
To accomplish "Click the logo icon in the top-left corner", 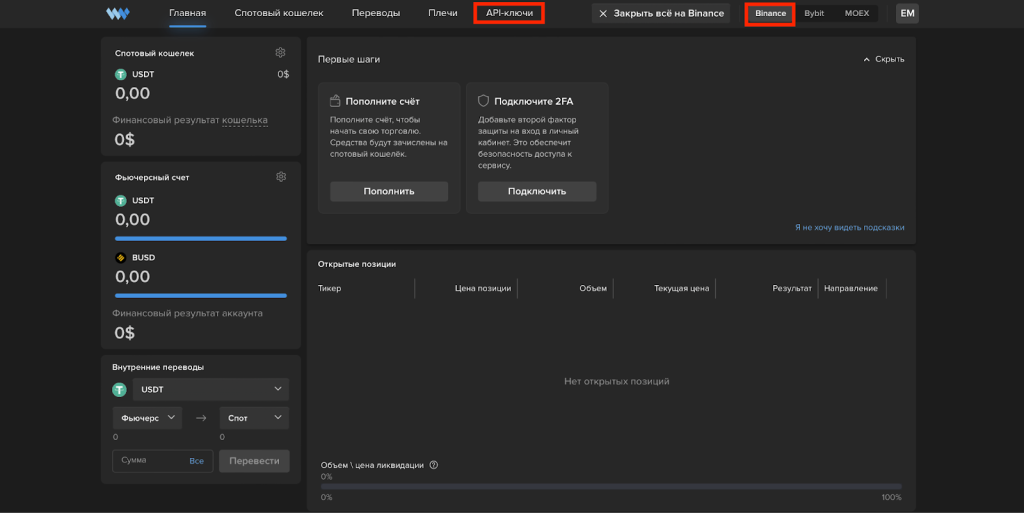I will [x=118, y=14].
